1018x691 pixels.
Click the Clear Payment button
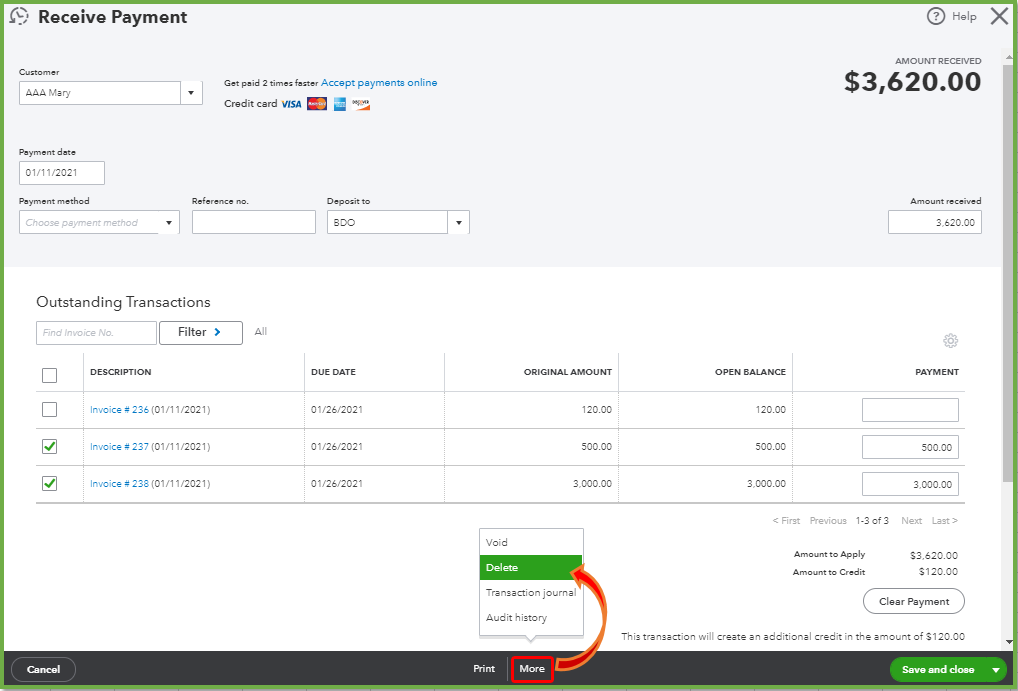(913, 601)
